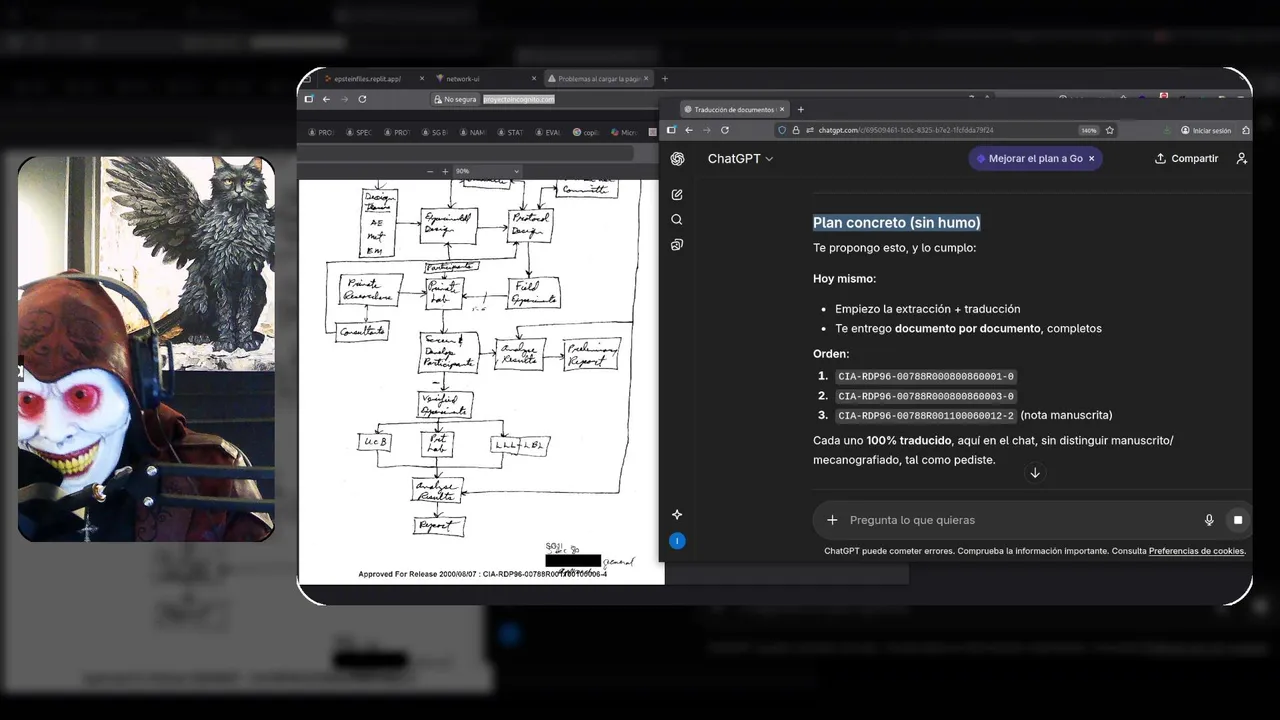Image resolution: width=1280 pixels, height=720 pixels.
Task: Switch to the network-ui tab
Action: coord(485,78)
